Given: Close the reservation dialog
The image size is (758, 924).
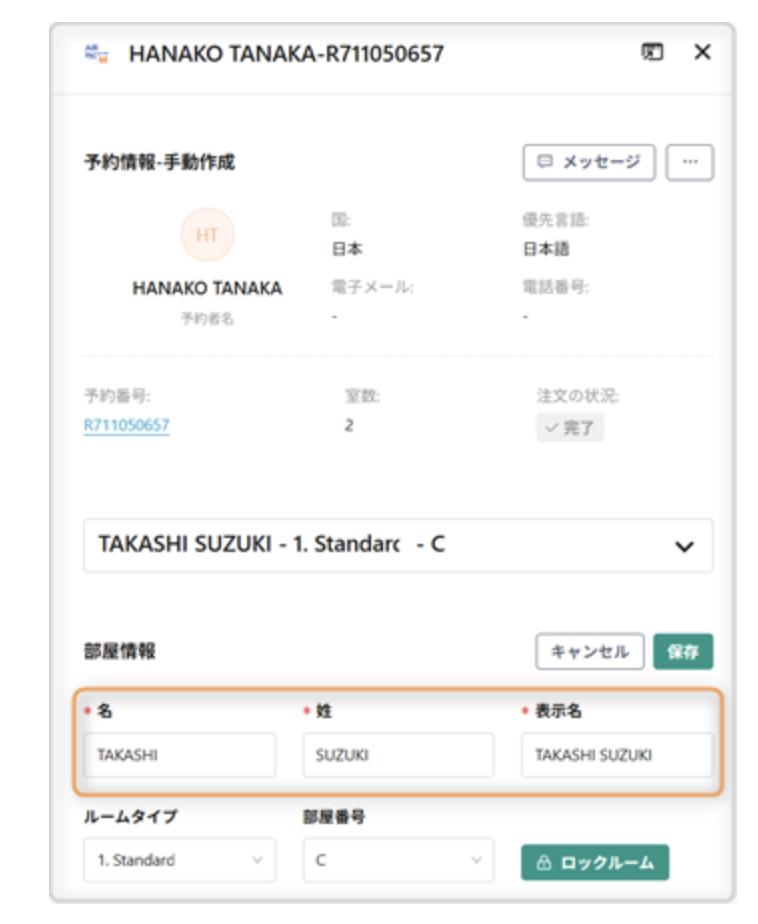Looking at the screenshot, I should coord(702,52).
